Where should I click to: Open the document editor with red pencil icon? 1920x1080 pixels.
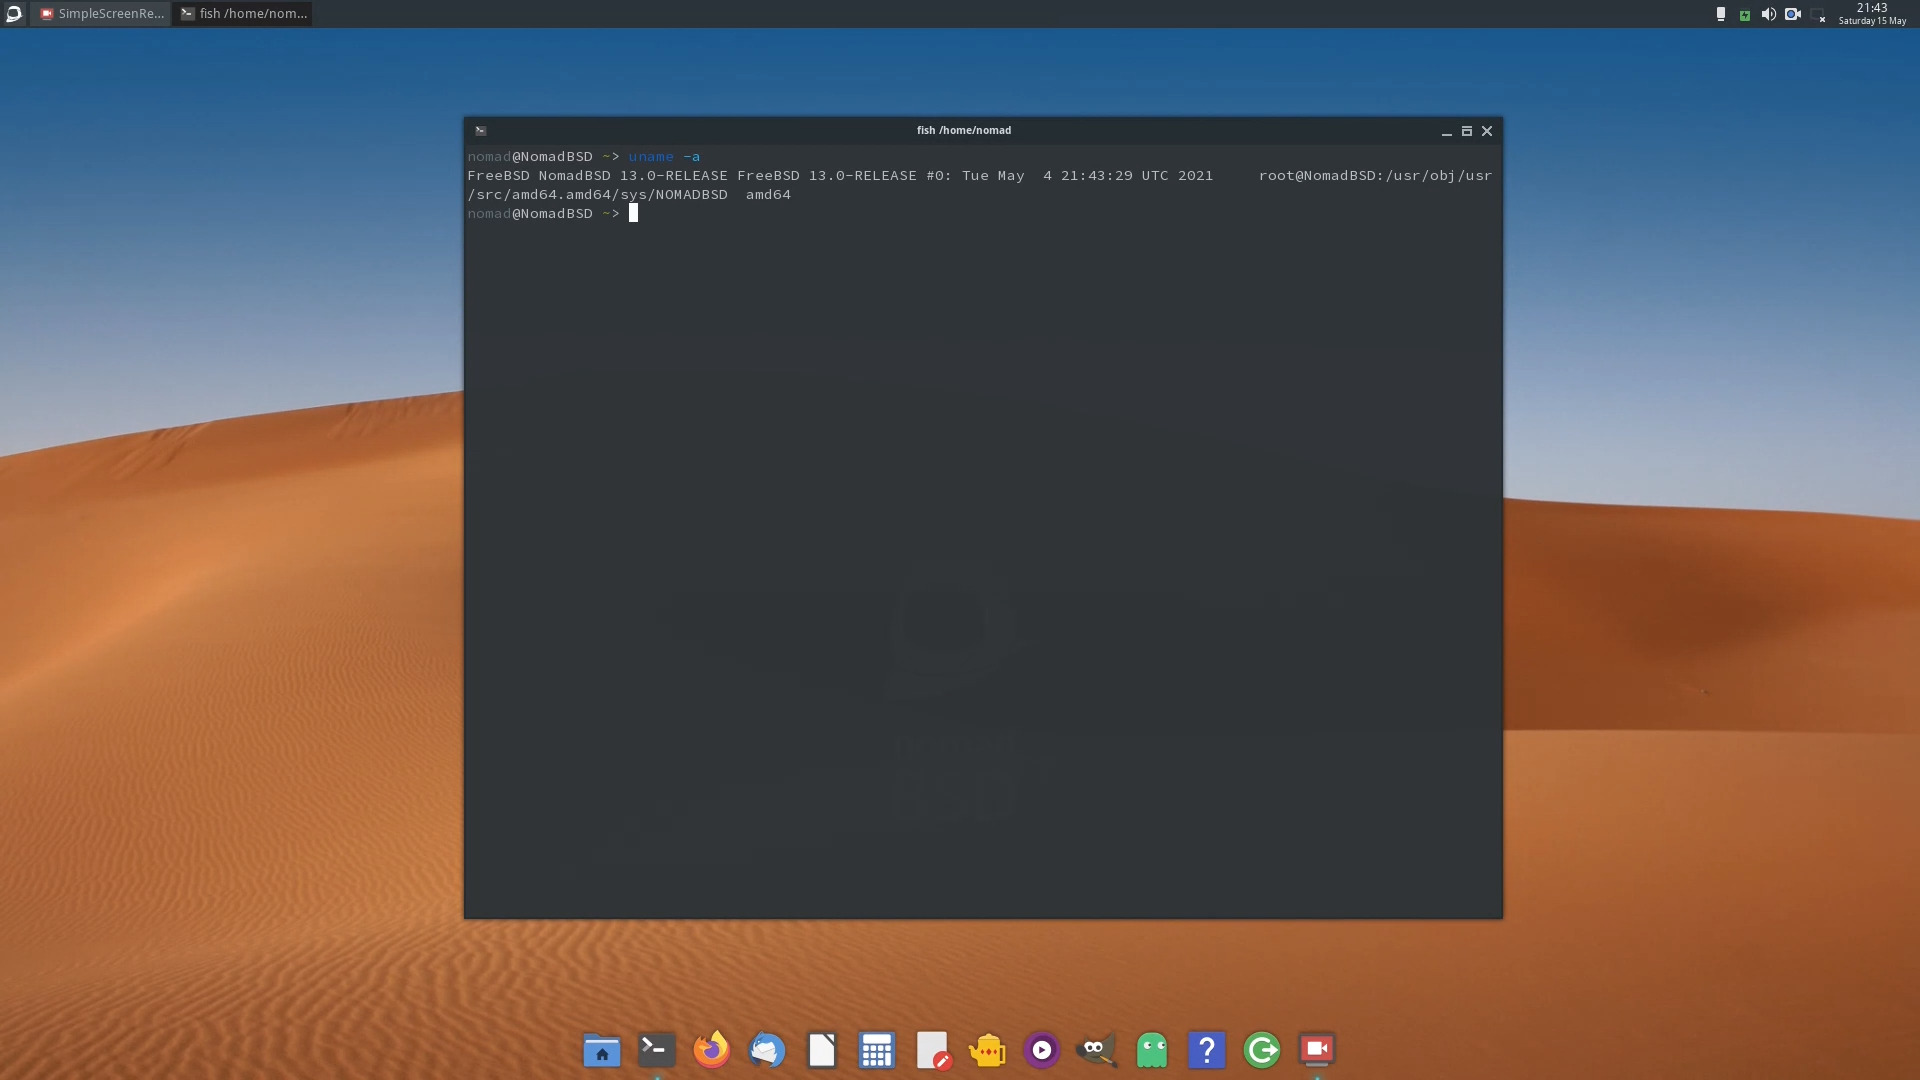click(932, 1050)
